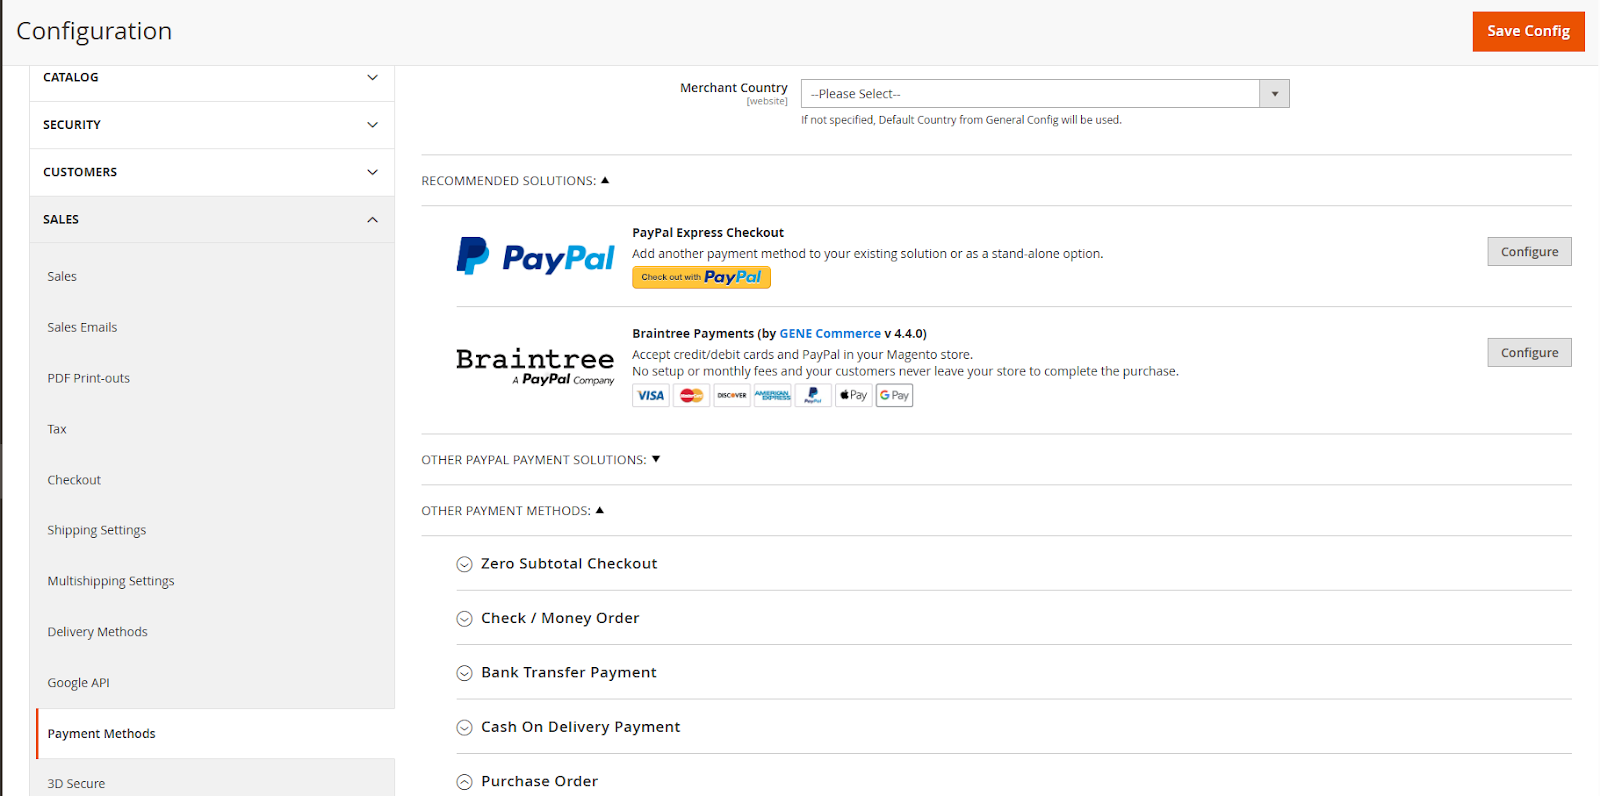Click the Save Config button
This screenshot has width=1600, height=796.
pyautogui.click(x=1528, y=31)
